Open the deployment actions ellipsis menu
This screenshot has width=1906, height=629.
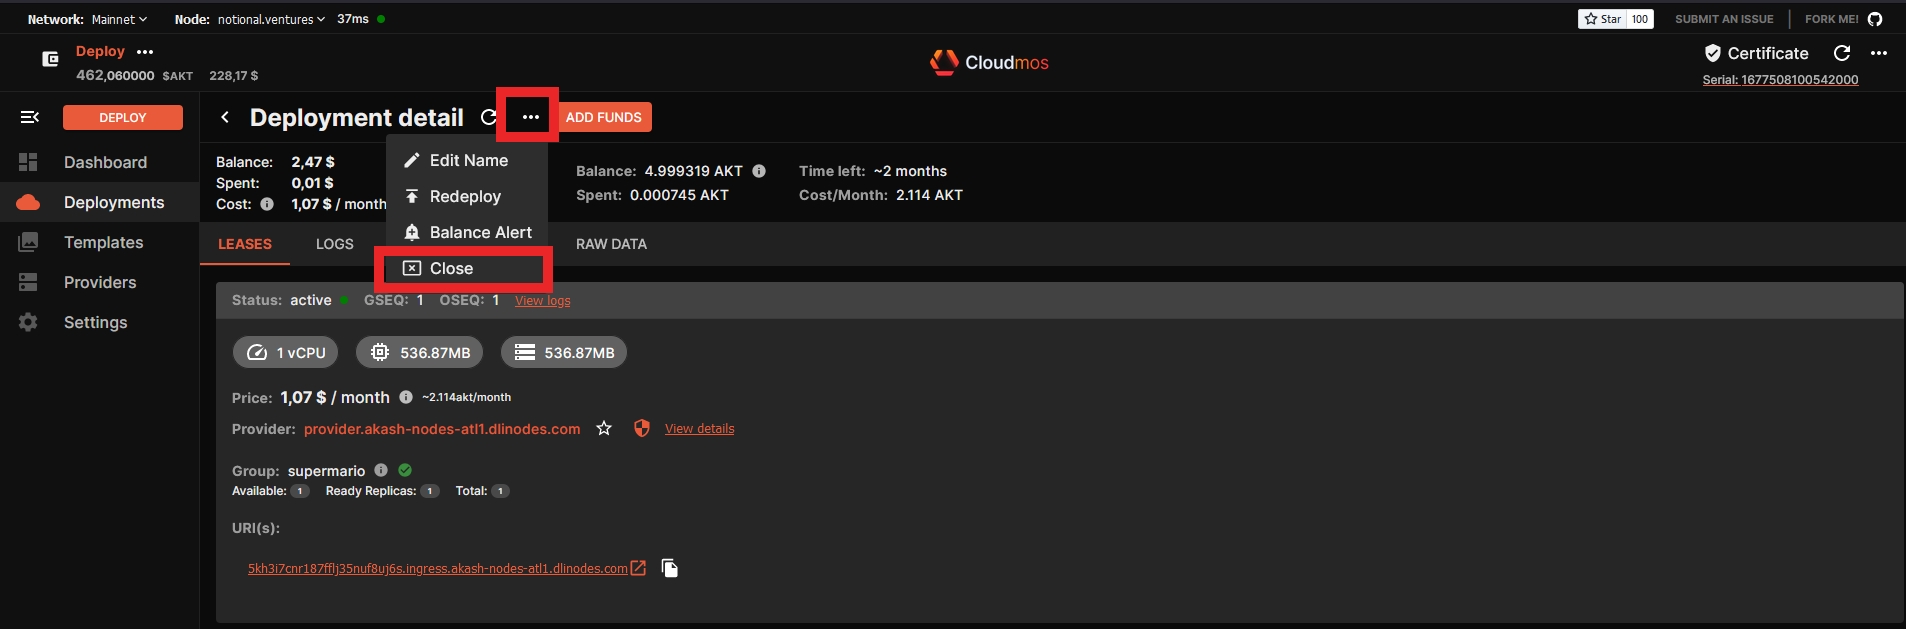530,117
